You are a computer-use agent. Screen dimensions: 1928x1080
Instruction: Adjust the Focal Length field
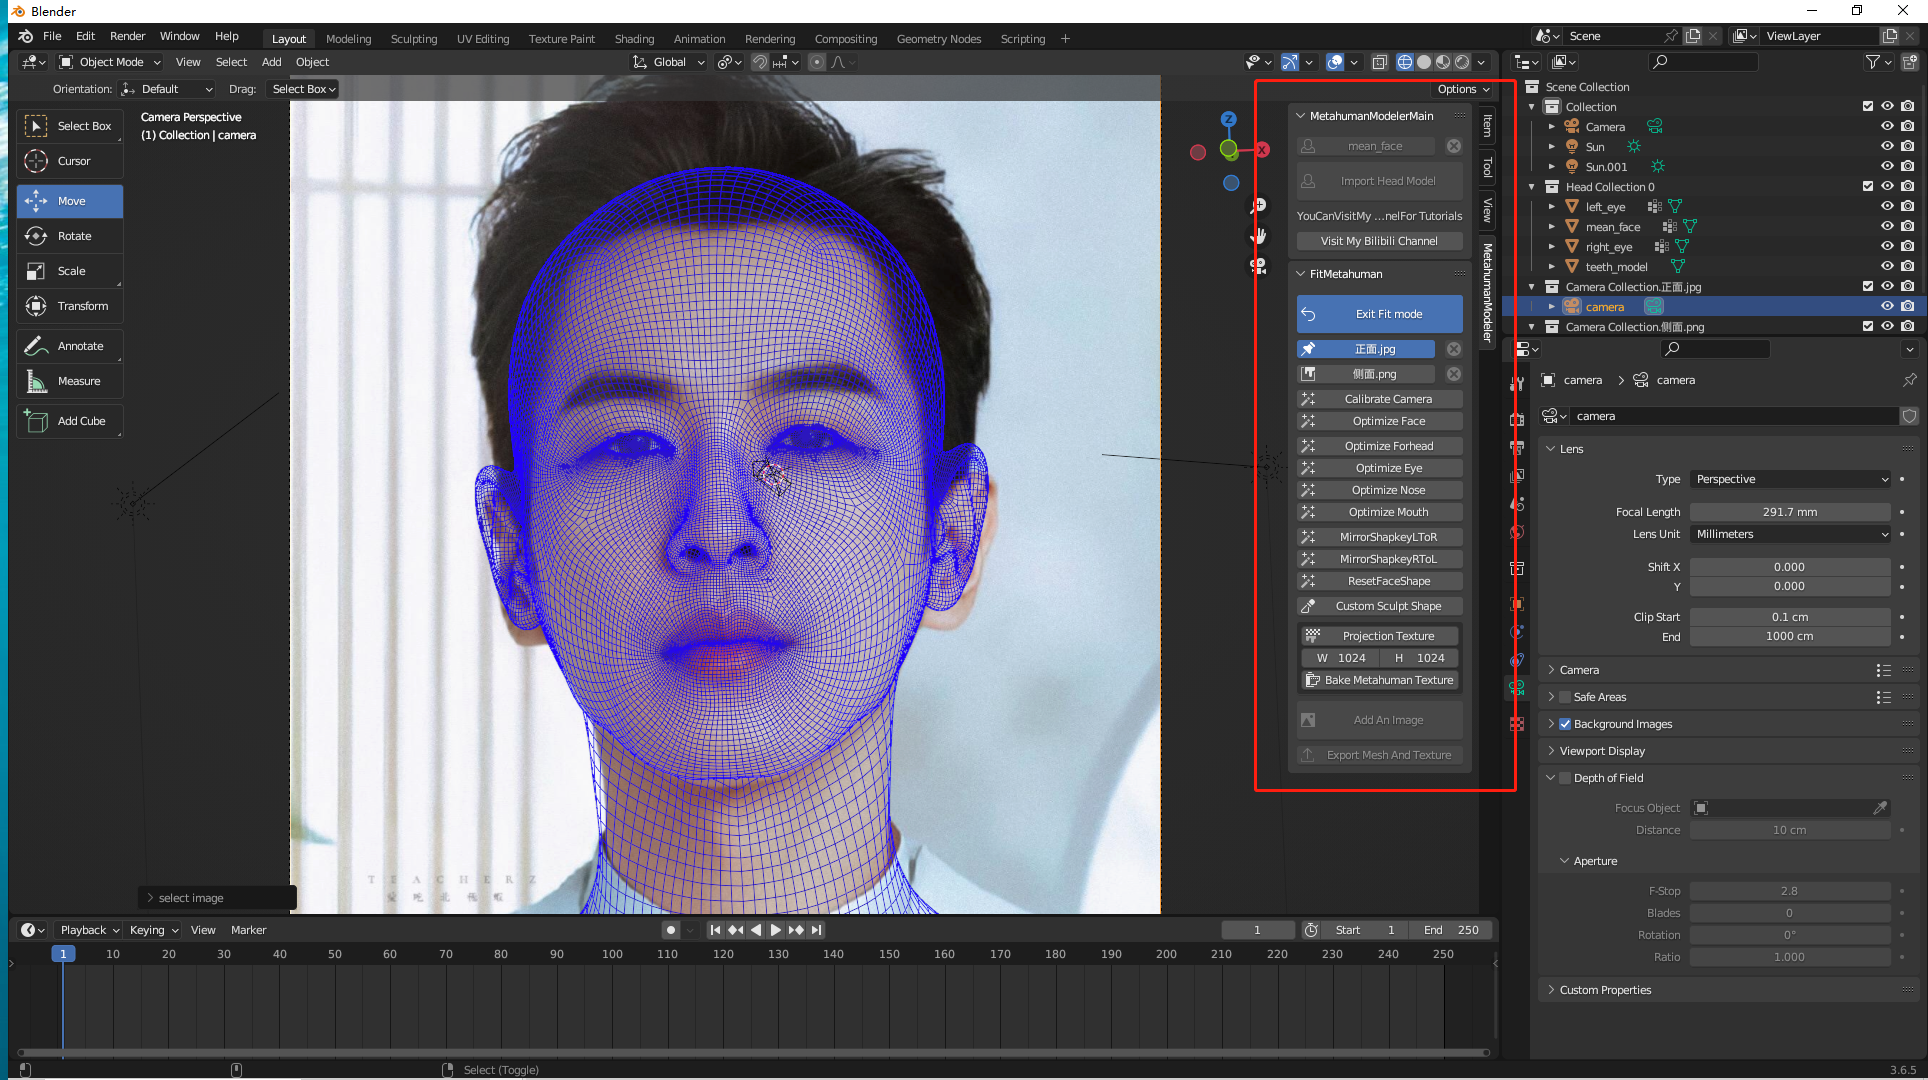(x=1789, y=512)
